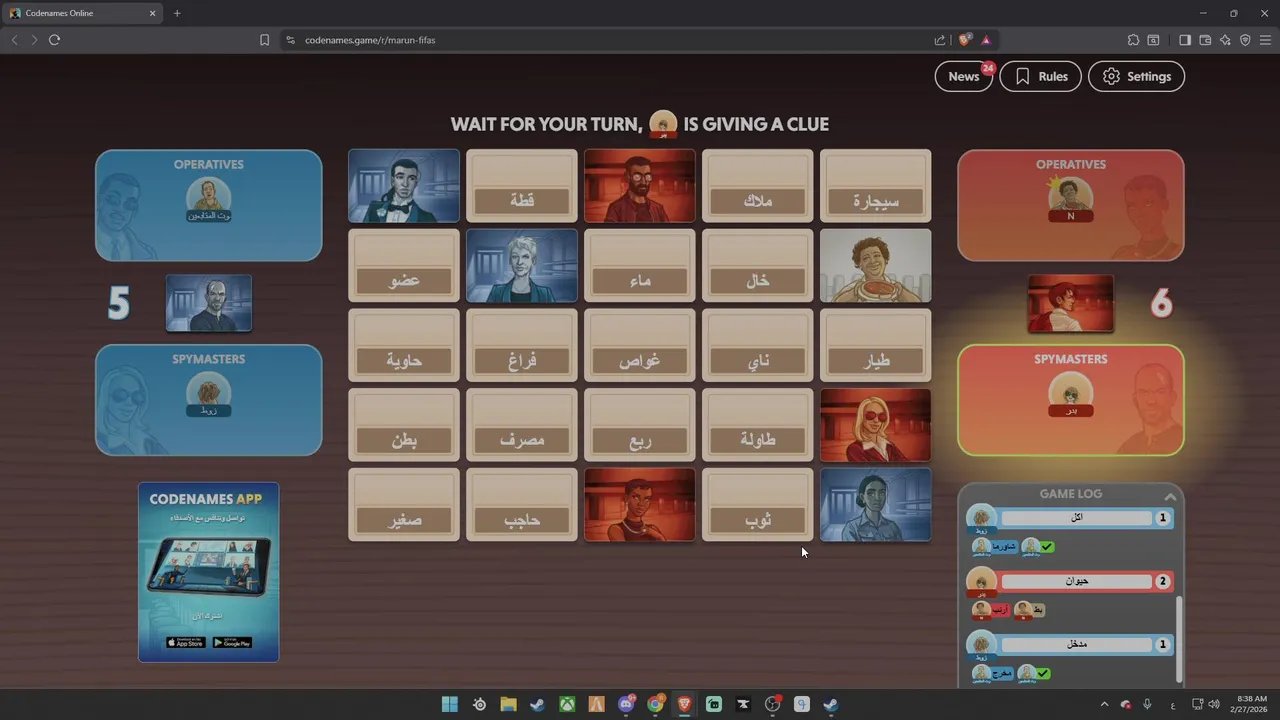Tap the card صغير

click(404, 505)
